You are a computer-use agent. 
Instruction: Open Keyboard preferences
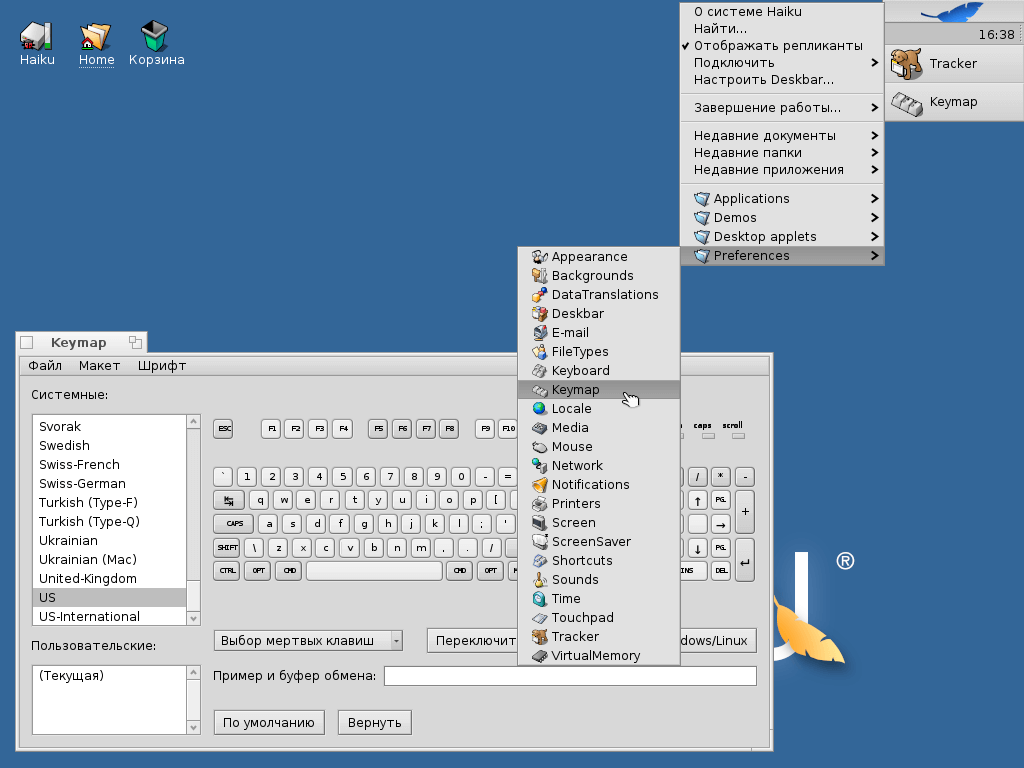pos(599,370)
